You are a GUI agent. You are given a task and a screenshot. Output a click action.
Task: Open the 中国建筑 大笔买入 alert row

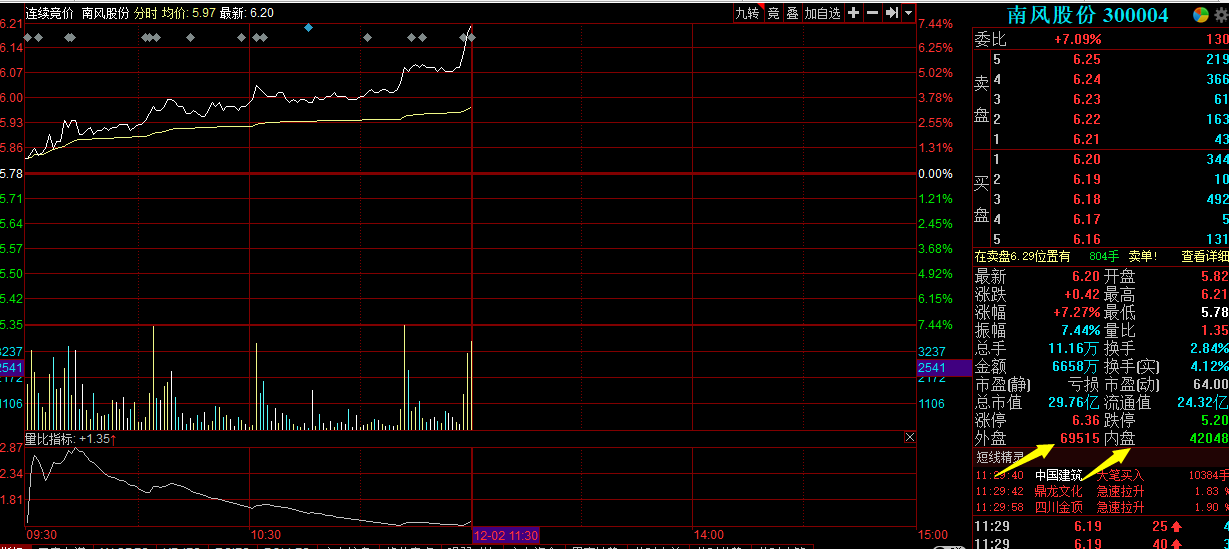[1101, 475]
